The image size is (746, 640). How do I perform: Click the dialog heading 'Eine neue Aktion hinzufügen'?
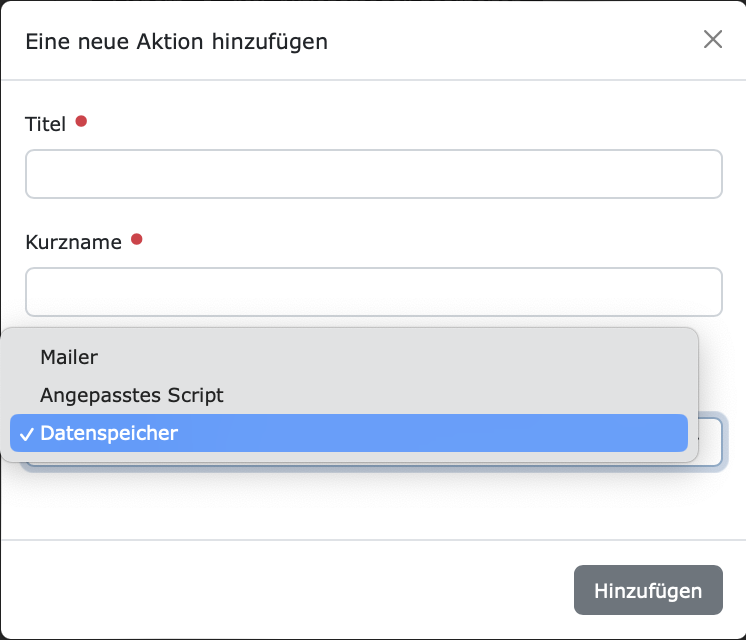click(x=177, y=41)
